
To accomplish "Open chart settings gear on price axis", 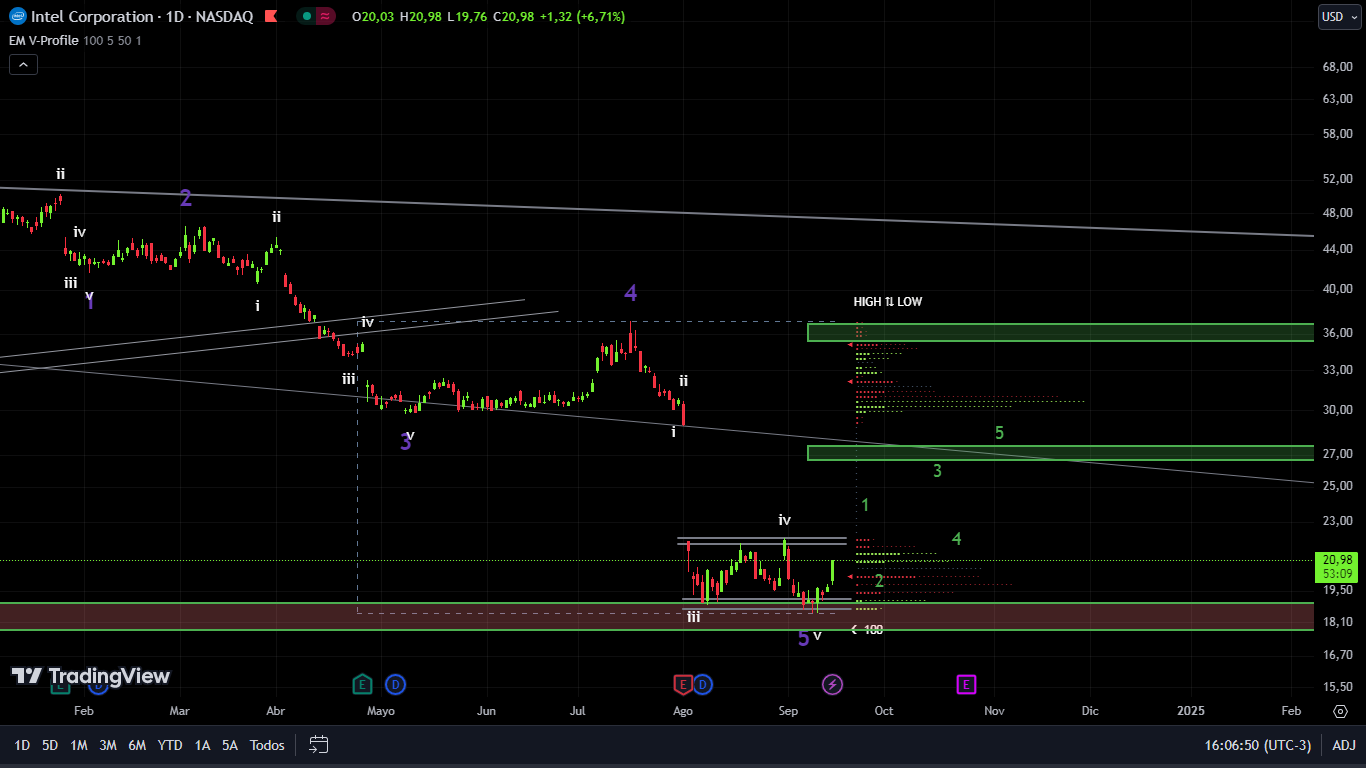I will 1340,711.
